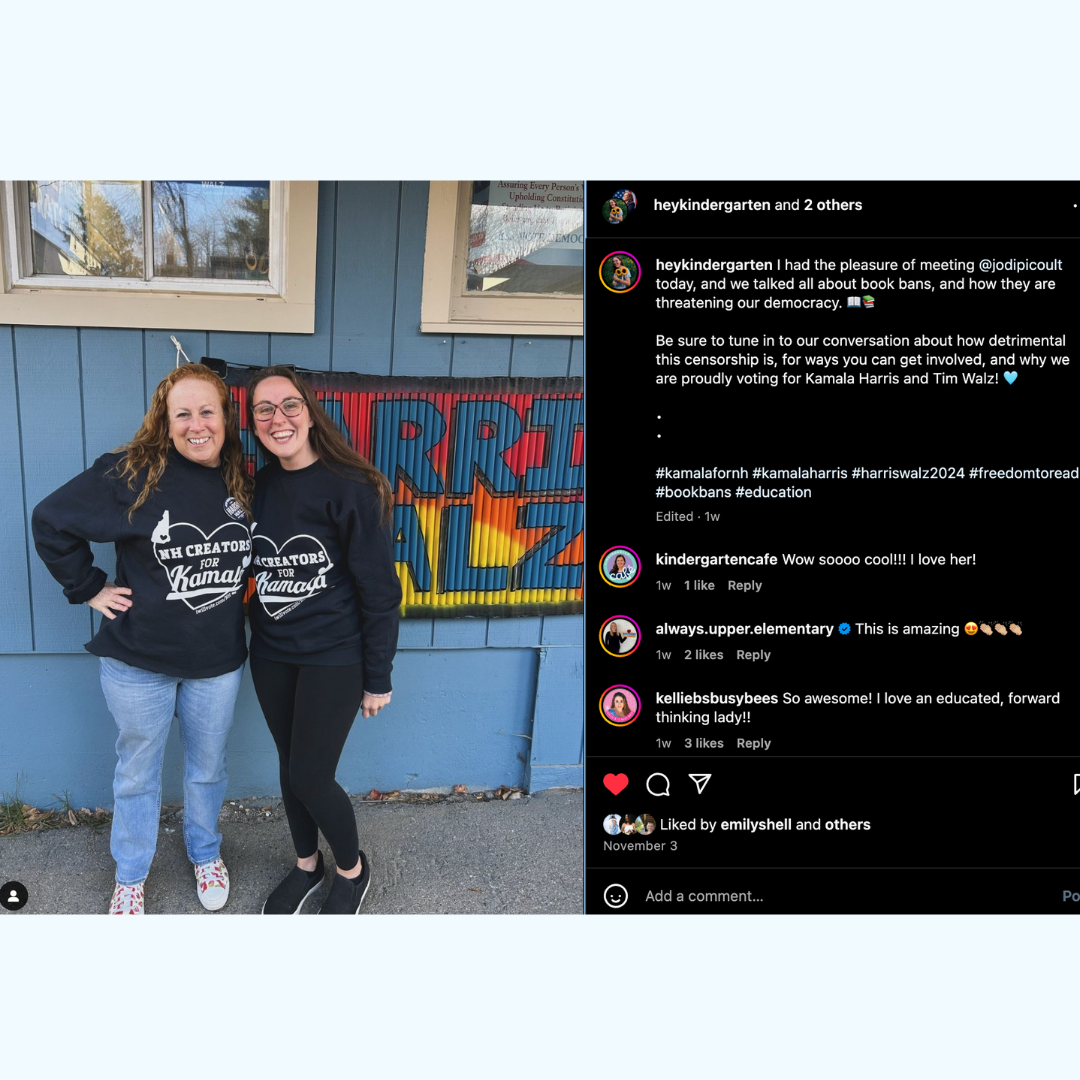Reply to kelliebsbusybees' comment

coord(754,742)
